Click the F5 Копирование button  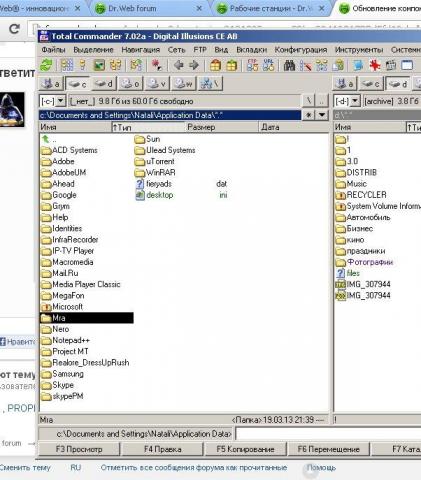click(x=245, y=449)
